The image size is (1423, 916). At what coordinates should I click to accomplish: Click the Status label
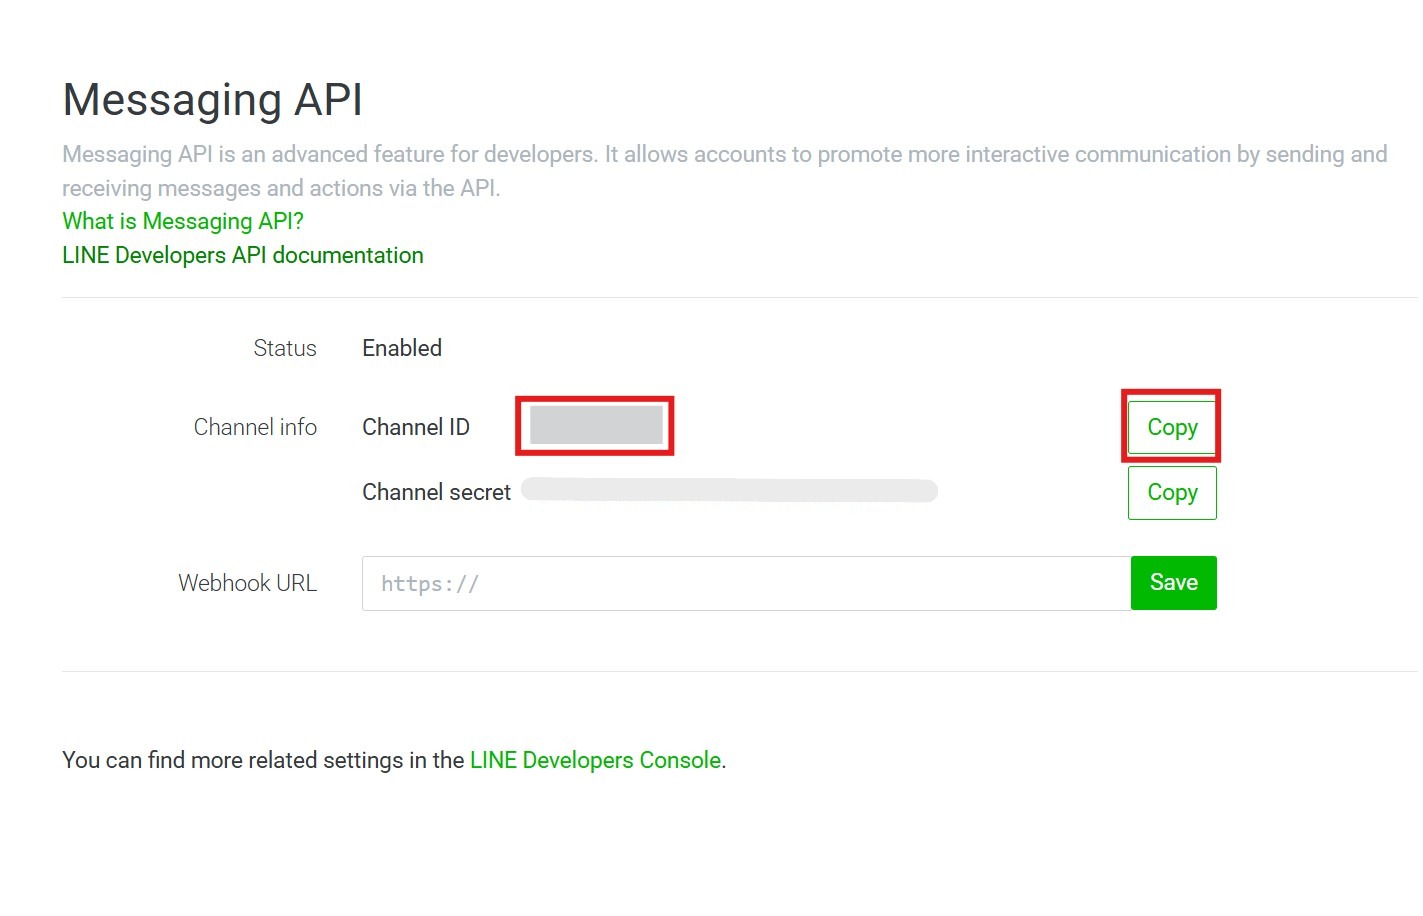[x=285, y=348]
